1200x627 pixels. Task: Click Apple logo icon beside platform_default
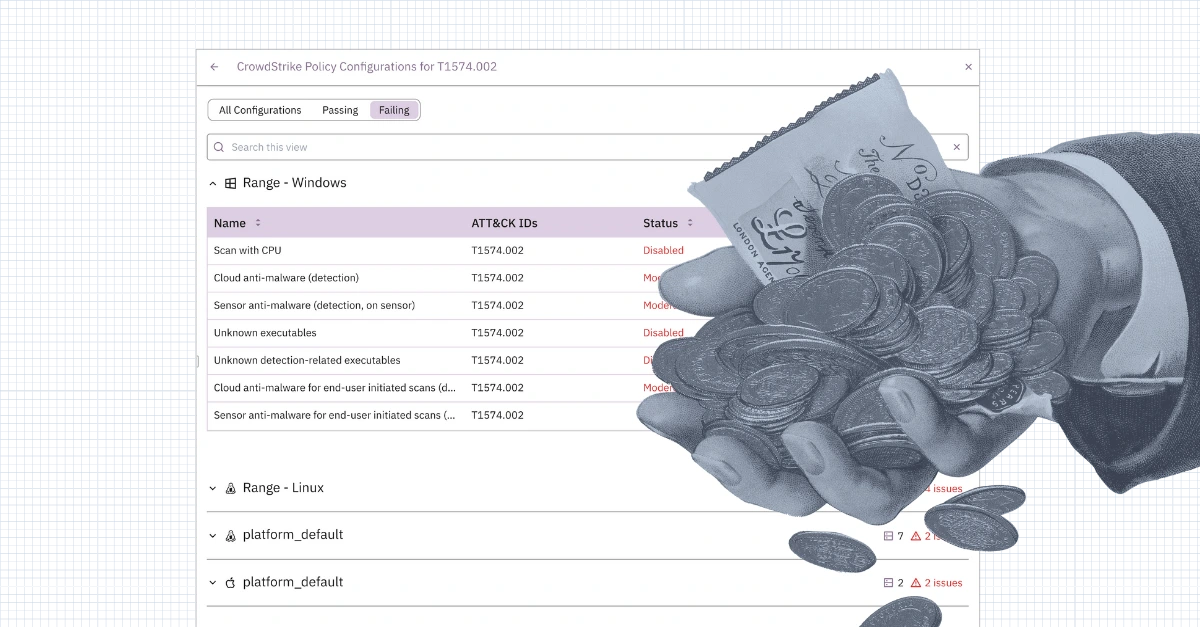[x=231, y=582]
